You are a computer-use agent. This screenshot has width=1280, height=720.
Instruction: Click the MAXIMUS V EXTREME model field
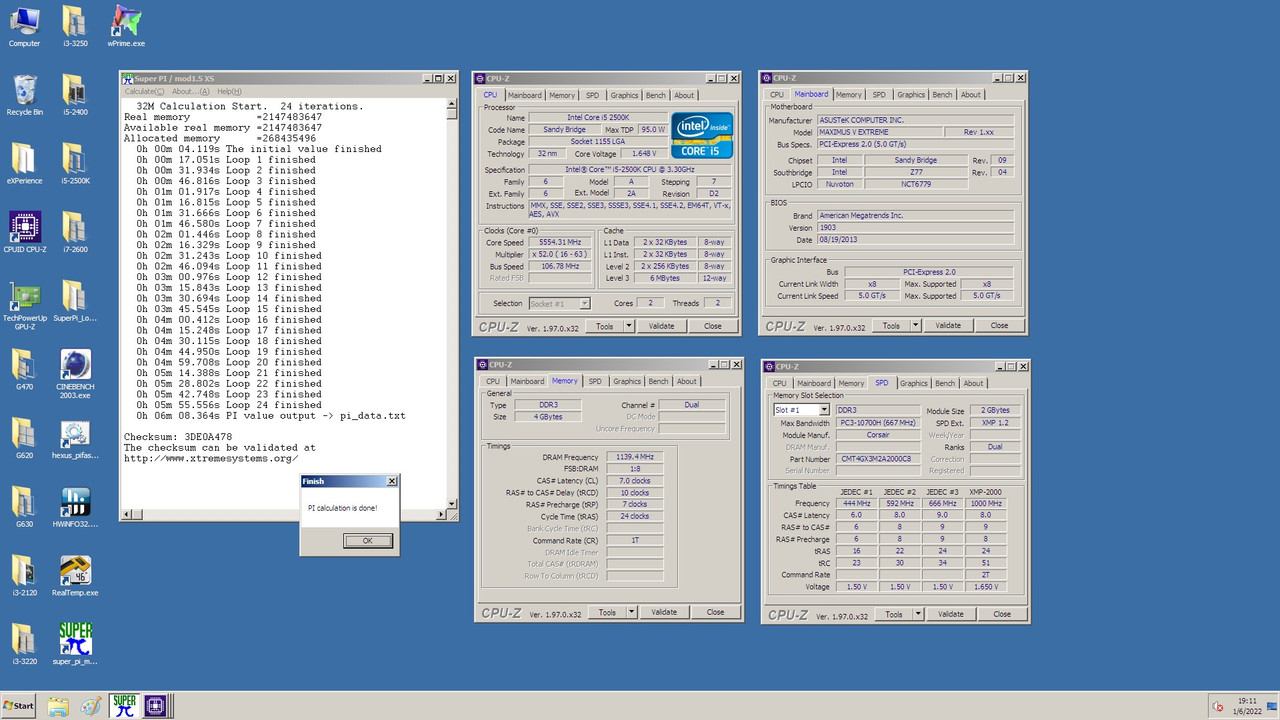(x=879, y=133)
